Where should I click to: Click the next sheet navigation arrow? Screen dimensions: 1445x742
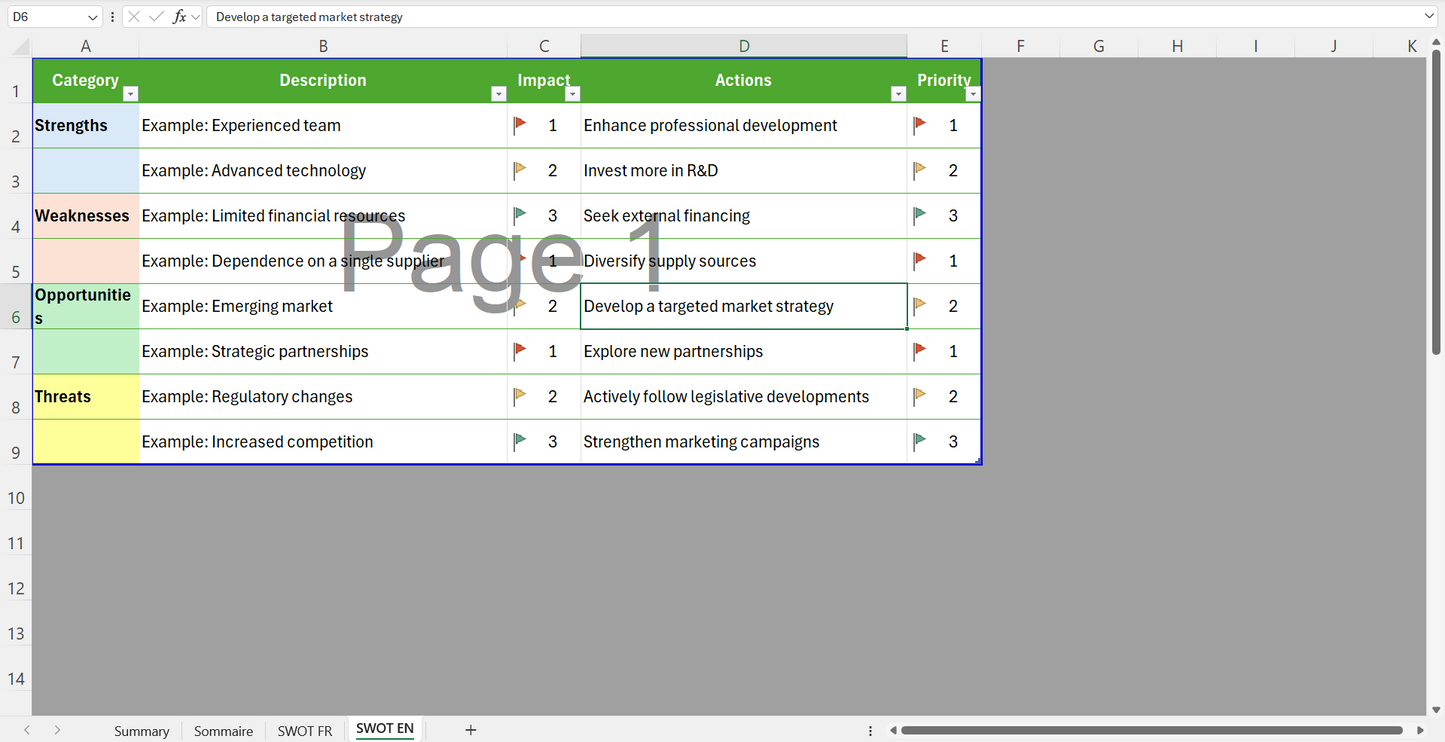(57, 730)
